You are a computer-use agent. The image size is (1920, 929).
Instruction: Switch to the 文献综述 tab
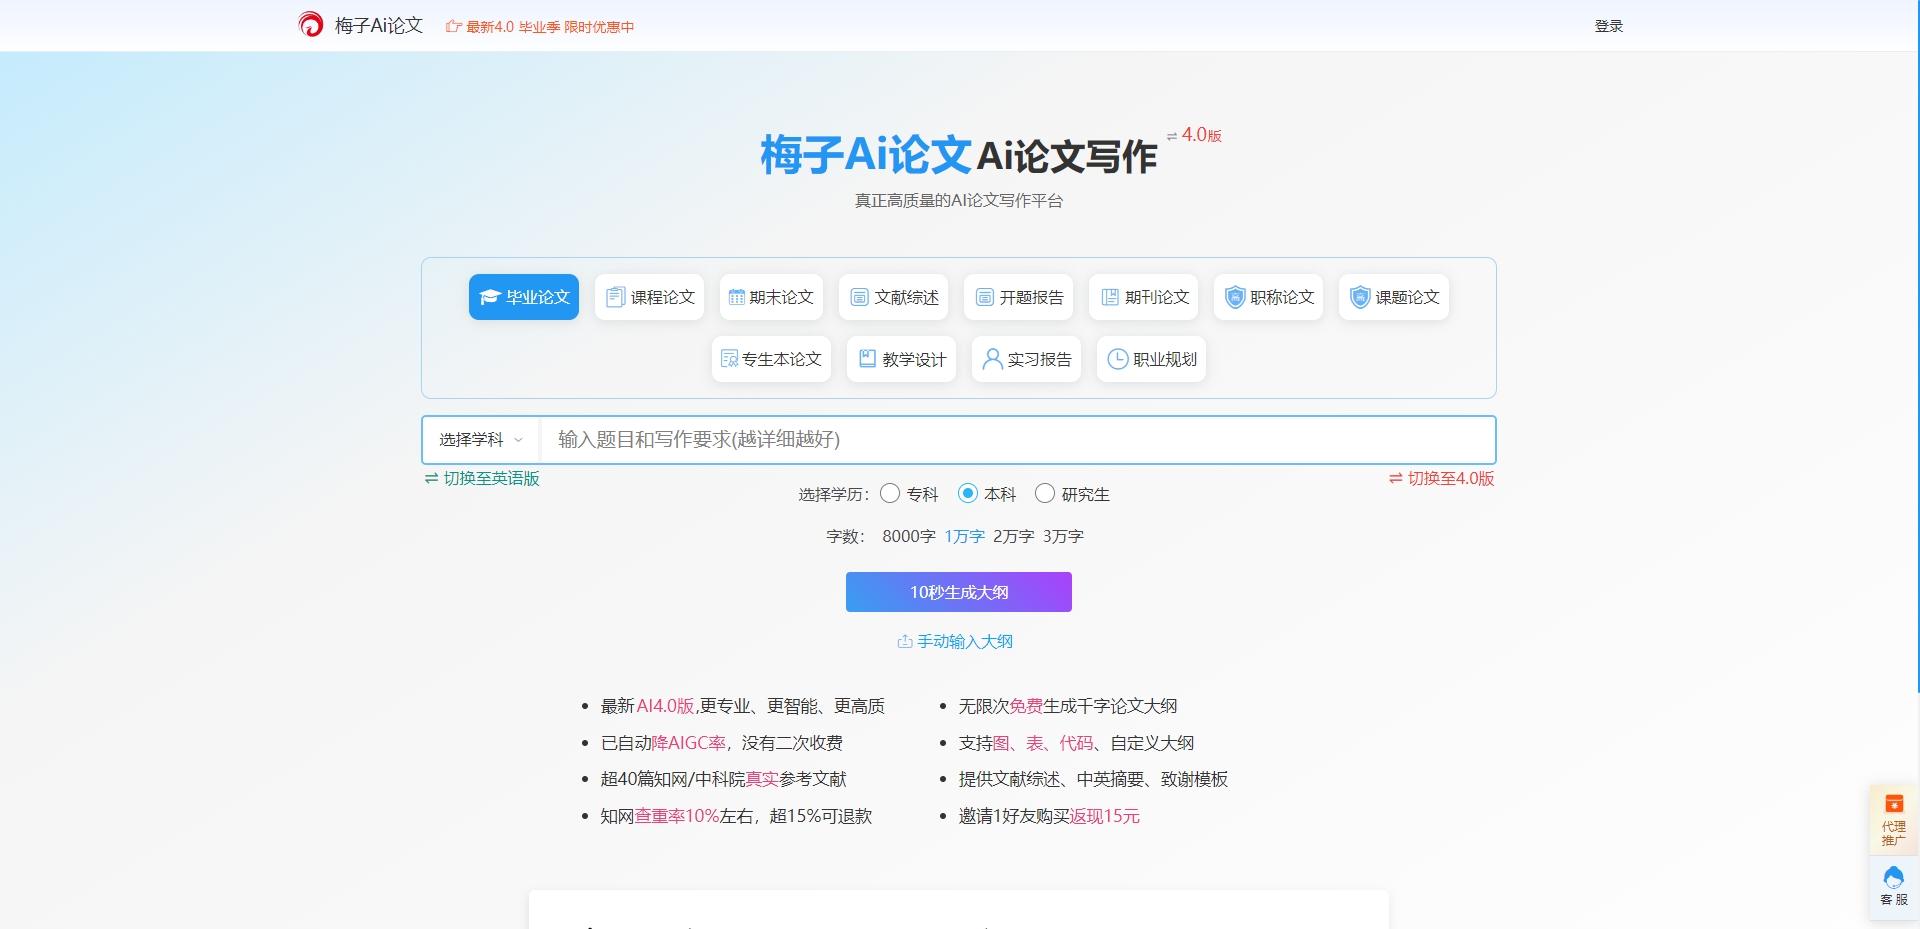point(893,297)
